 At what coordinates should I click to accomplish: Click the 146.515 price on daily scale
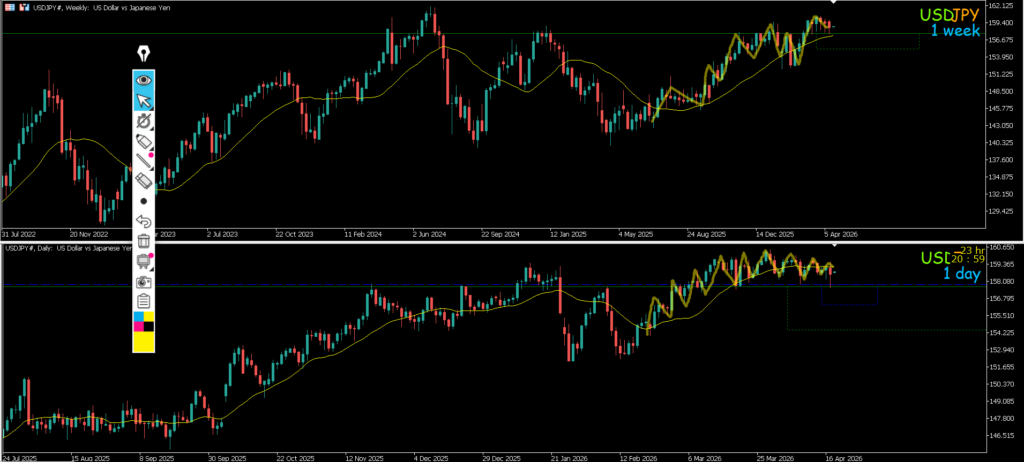click(x=1004, y=435)
